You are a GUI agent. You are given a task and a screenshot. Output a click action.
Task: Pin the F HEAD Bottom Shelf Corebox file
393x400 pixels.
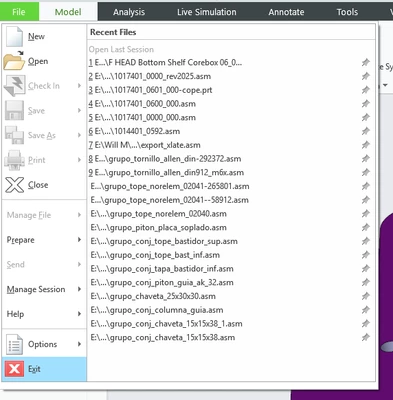pos(366,62)
